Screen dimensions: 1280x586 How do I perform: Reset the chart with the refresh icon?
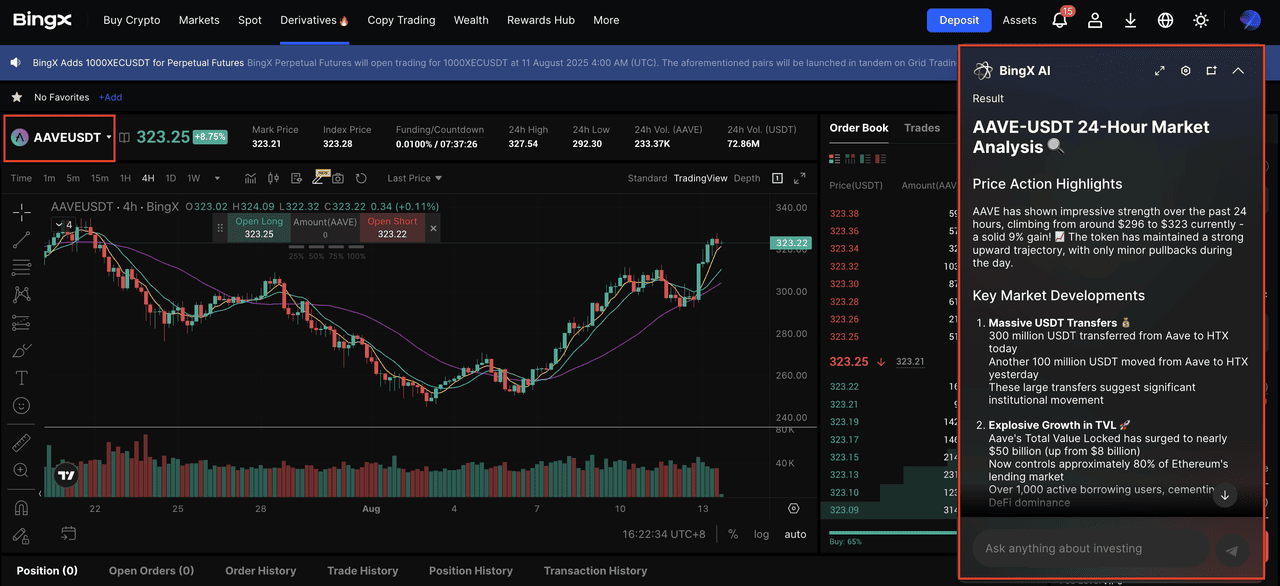(361, 178)
